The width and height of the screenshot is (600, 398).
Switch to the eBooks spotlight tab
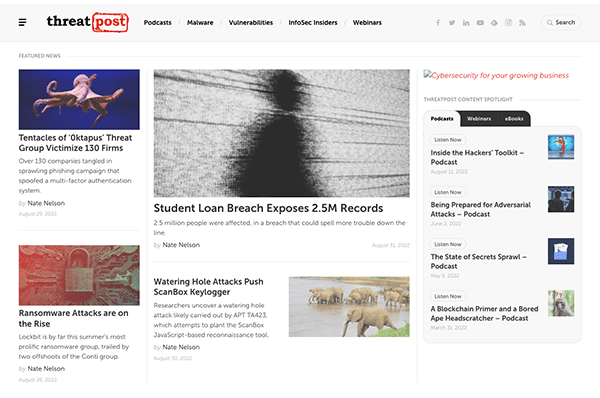[514, 119]
